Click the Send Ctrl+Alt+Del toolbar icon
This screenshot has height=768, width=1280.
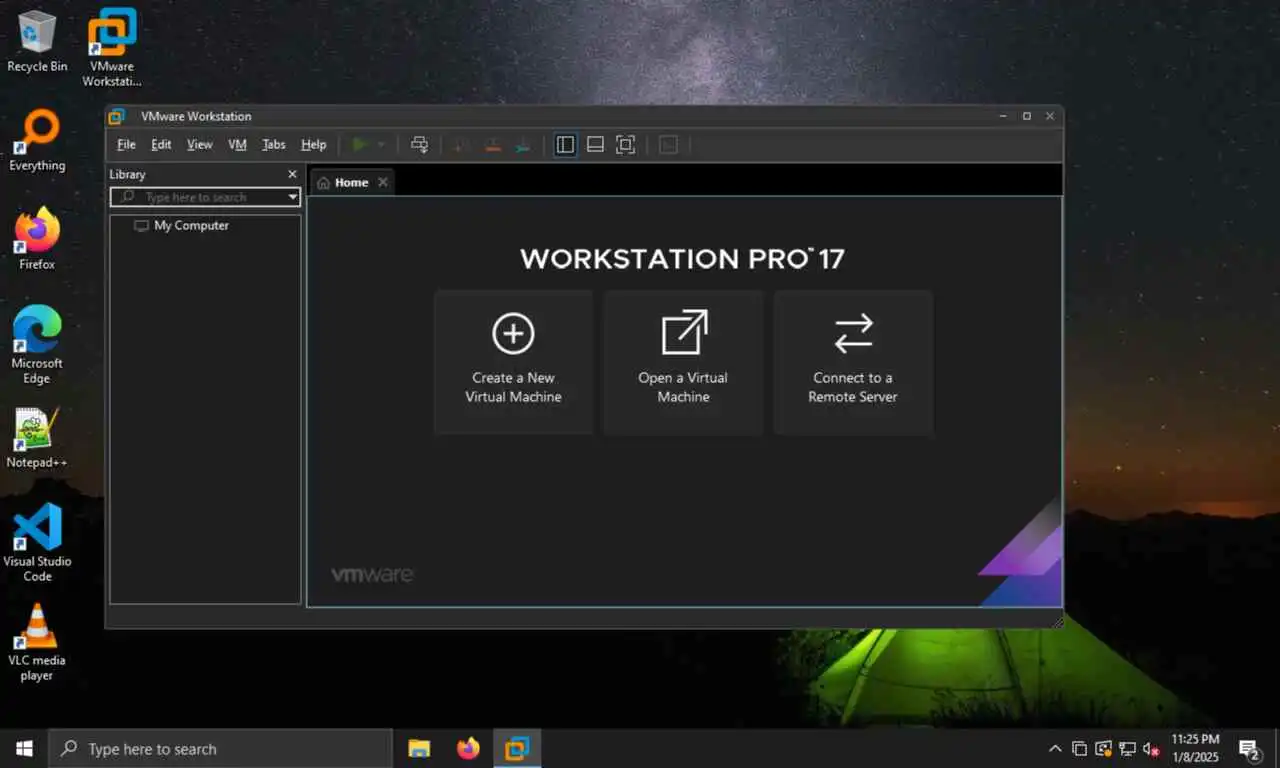coord(420,145)
